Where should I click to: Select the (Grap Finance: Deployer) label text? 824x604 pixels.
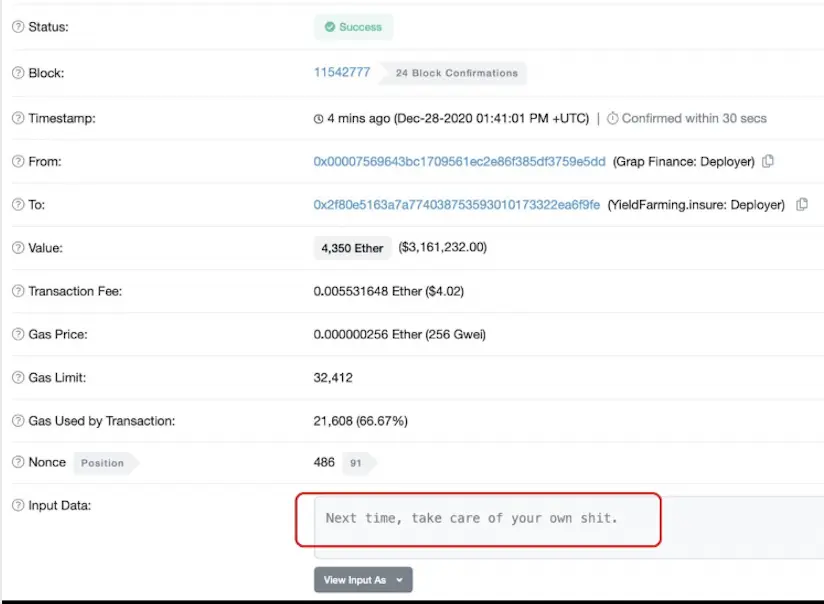[684, 161]
